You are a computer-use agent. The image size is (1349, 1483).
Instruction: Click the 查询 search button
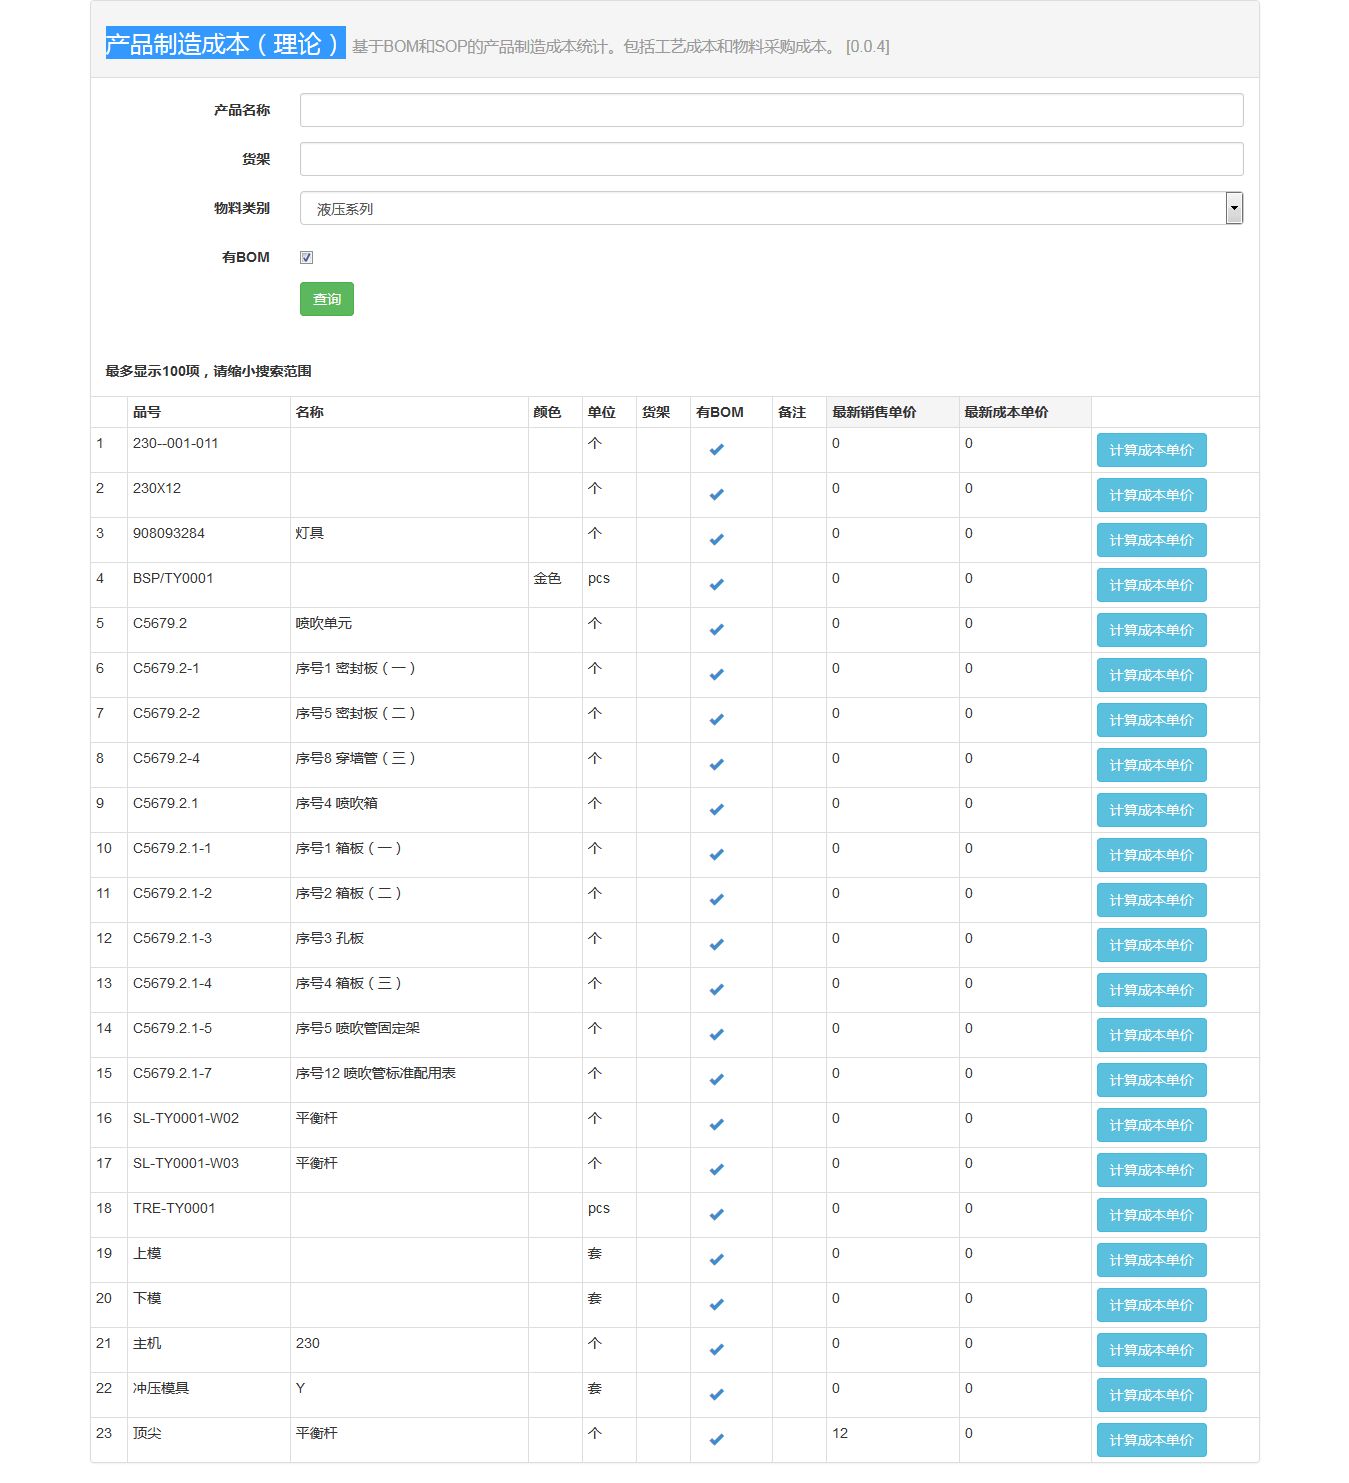[326, 299]
